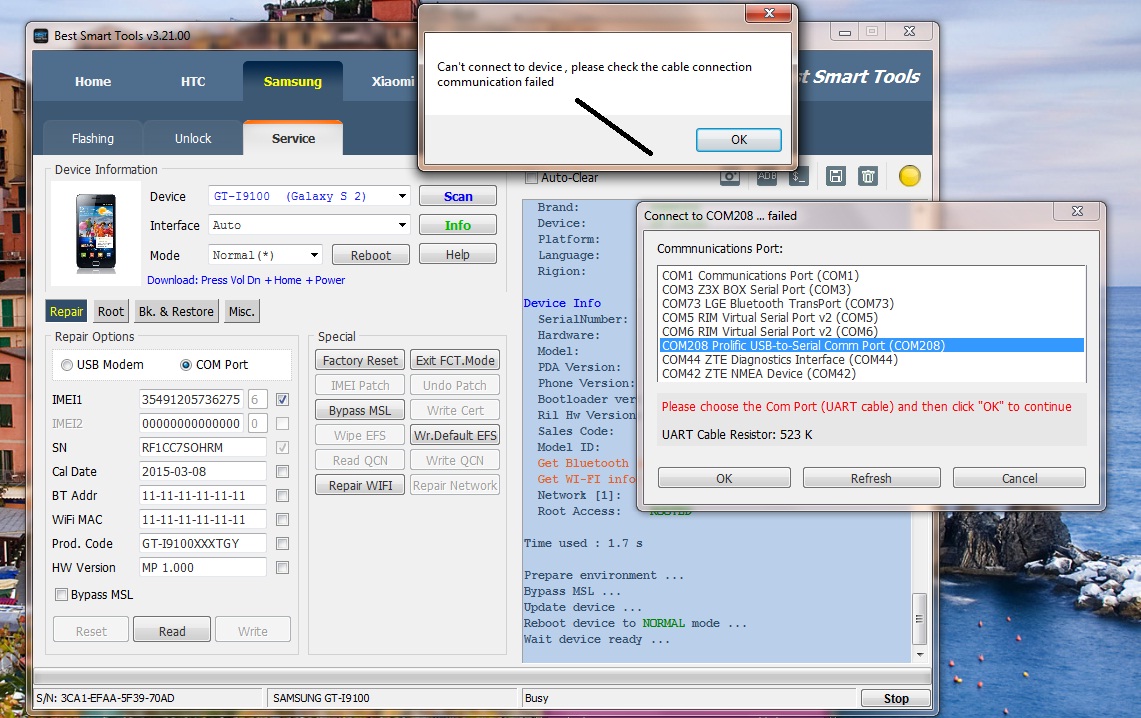
Task: Select COM3 Z3X BOX Serial Port
Action: click(x=756, y=290)
